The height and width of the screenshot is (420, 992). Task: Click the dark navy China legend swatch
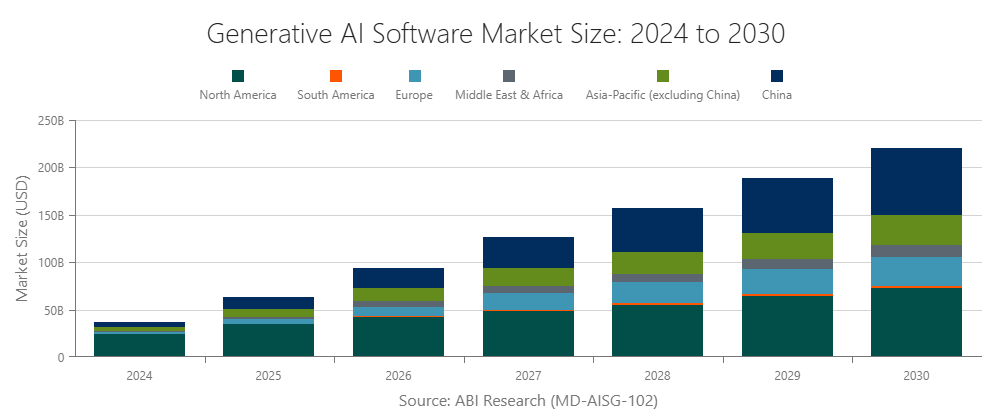(x=777, y=76)
